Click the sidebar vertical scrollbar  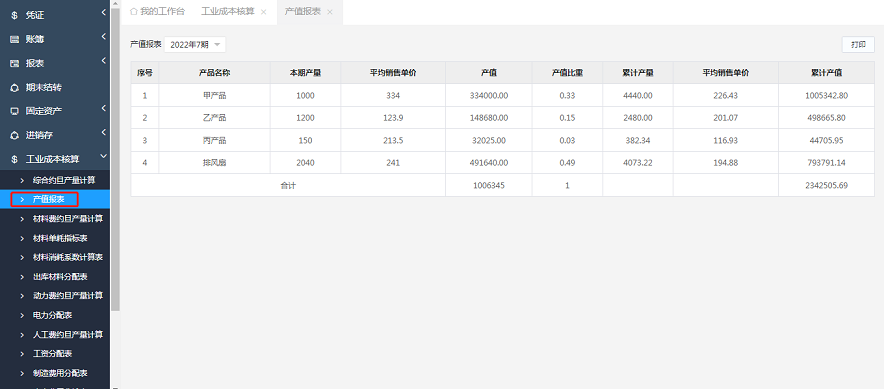pyautogui.click(x=116, y=159)
